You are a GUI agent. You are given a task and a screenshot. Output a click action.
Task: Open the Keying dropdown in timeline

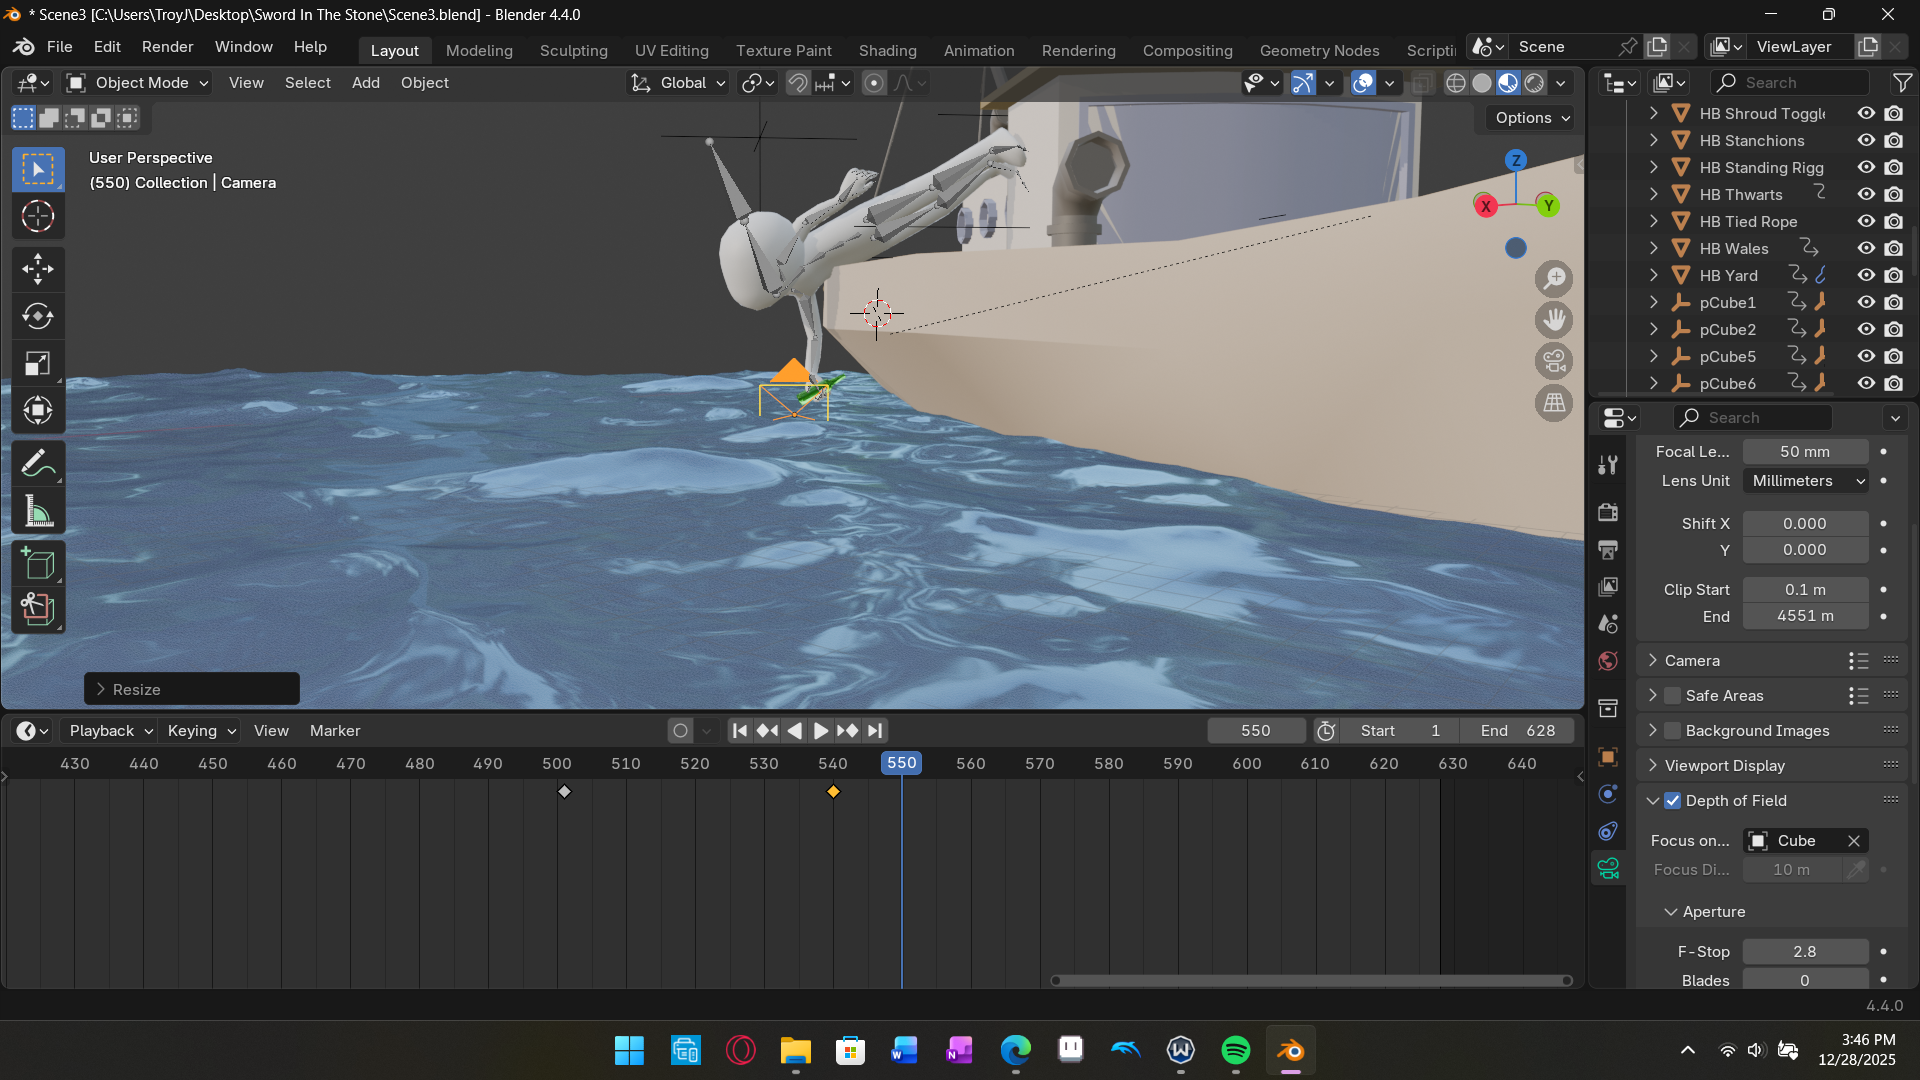202,731
